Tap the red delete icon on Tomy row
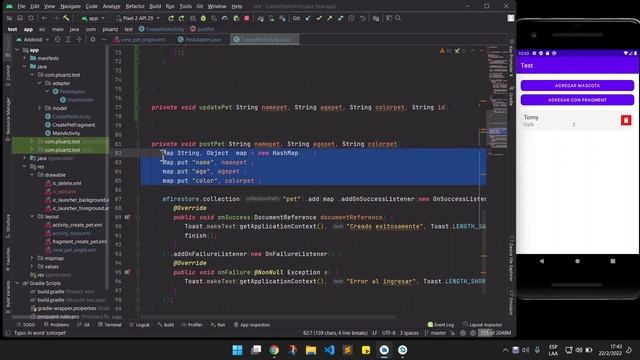The image size is (640, 360). click(626, 120)
